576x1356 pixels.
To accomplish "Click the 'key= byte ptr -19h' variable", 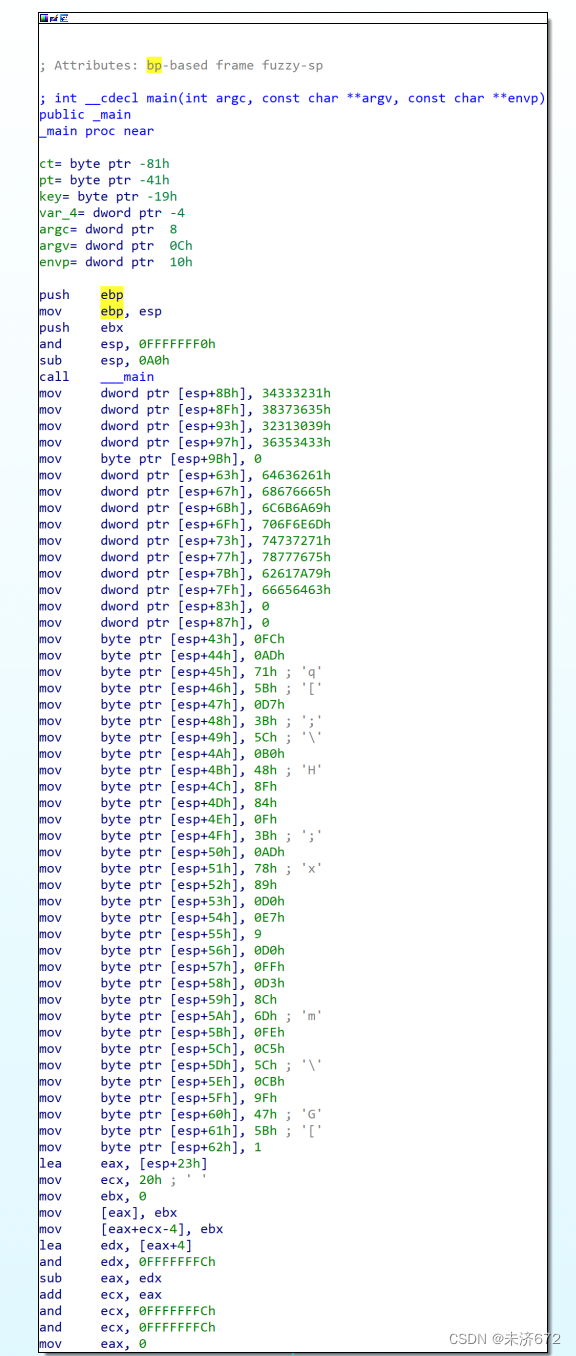I will click(108, 196).
